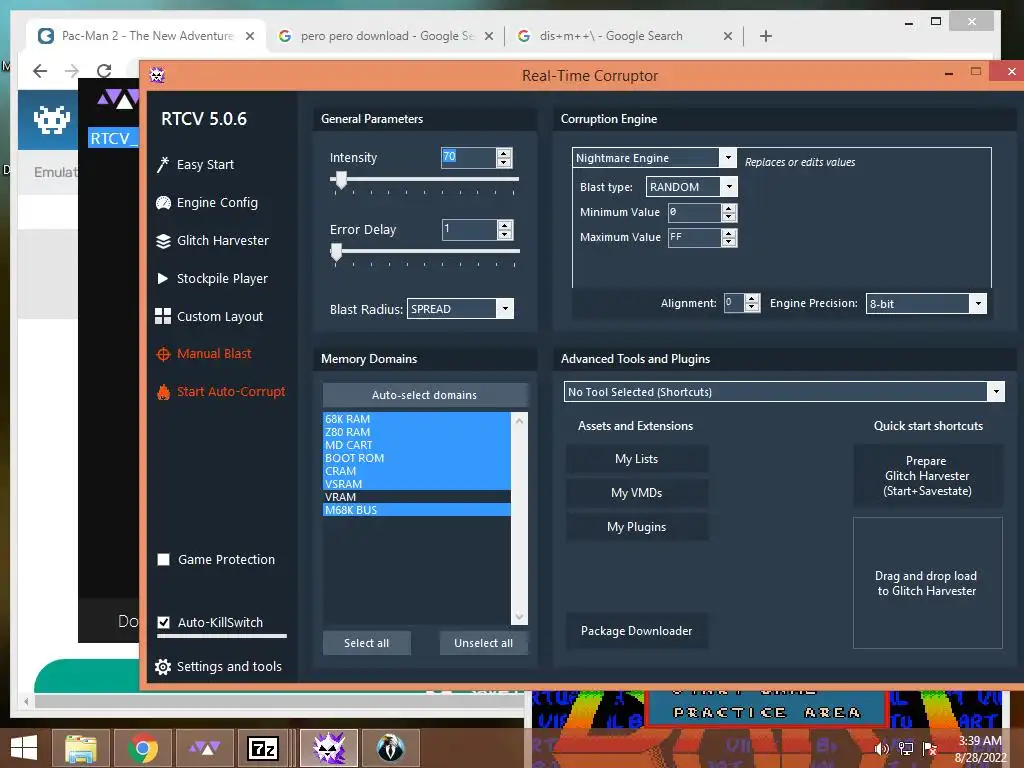
Task: Click Intensity value input field
Action: click(x=468, y=157)
